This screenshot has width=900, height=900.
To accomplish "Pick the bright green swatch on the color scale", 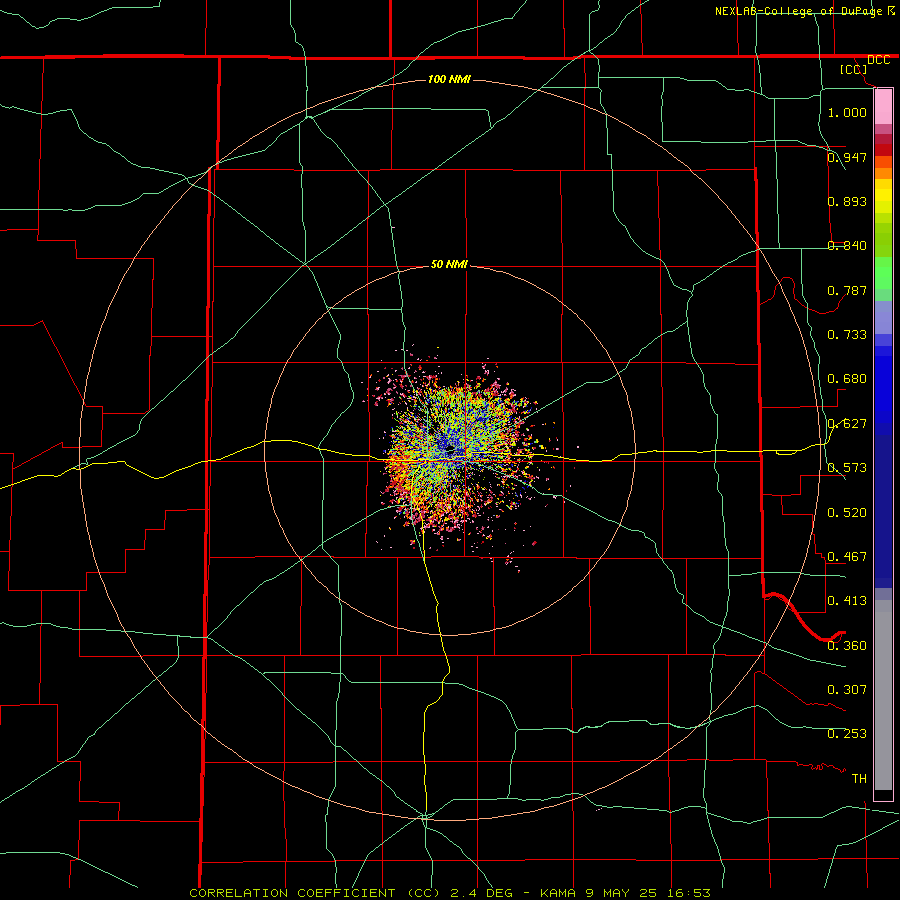I will (883, 273).
